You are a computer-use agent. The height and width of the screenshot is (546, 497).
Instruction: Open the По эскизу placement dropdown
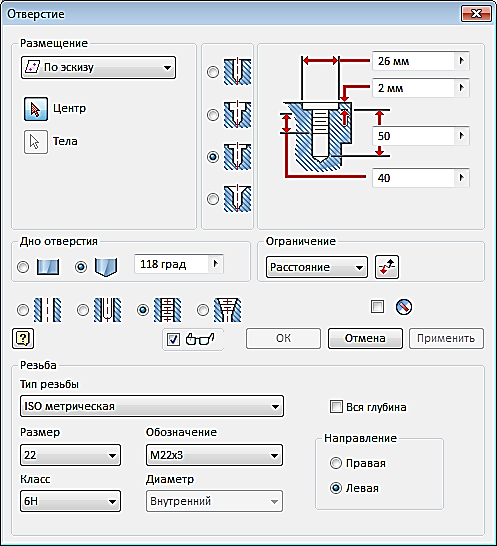tap(98, 68)
